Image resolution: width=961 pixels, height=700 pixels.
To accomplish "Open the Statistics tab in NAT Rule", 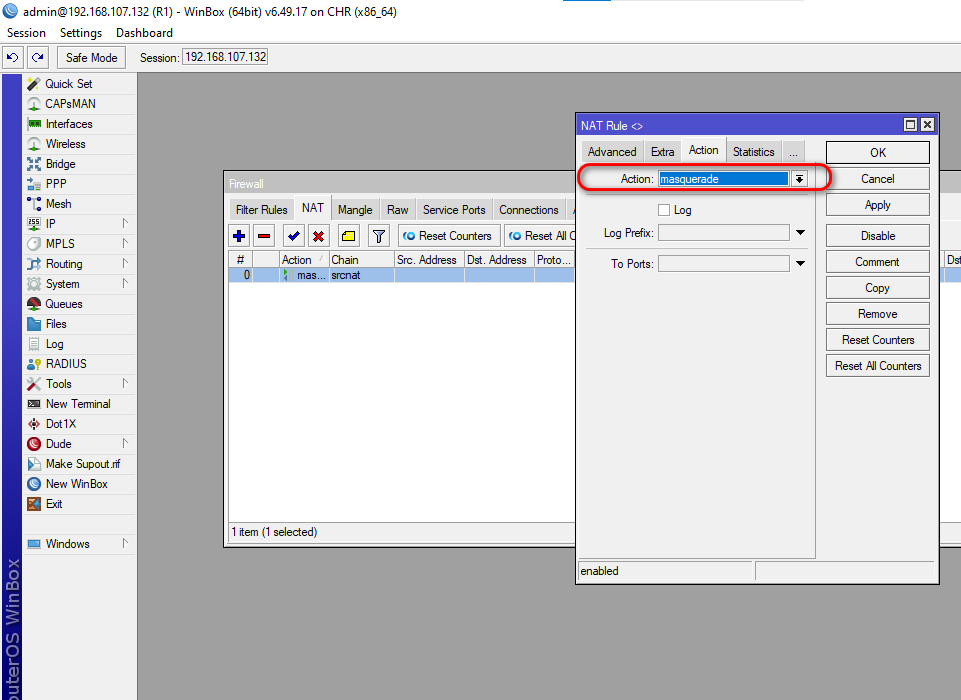I will tap(753, 152).
